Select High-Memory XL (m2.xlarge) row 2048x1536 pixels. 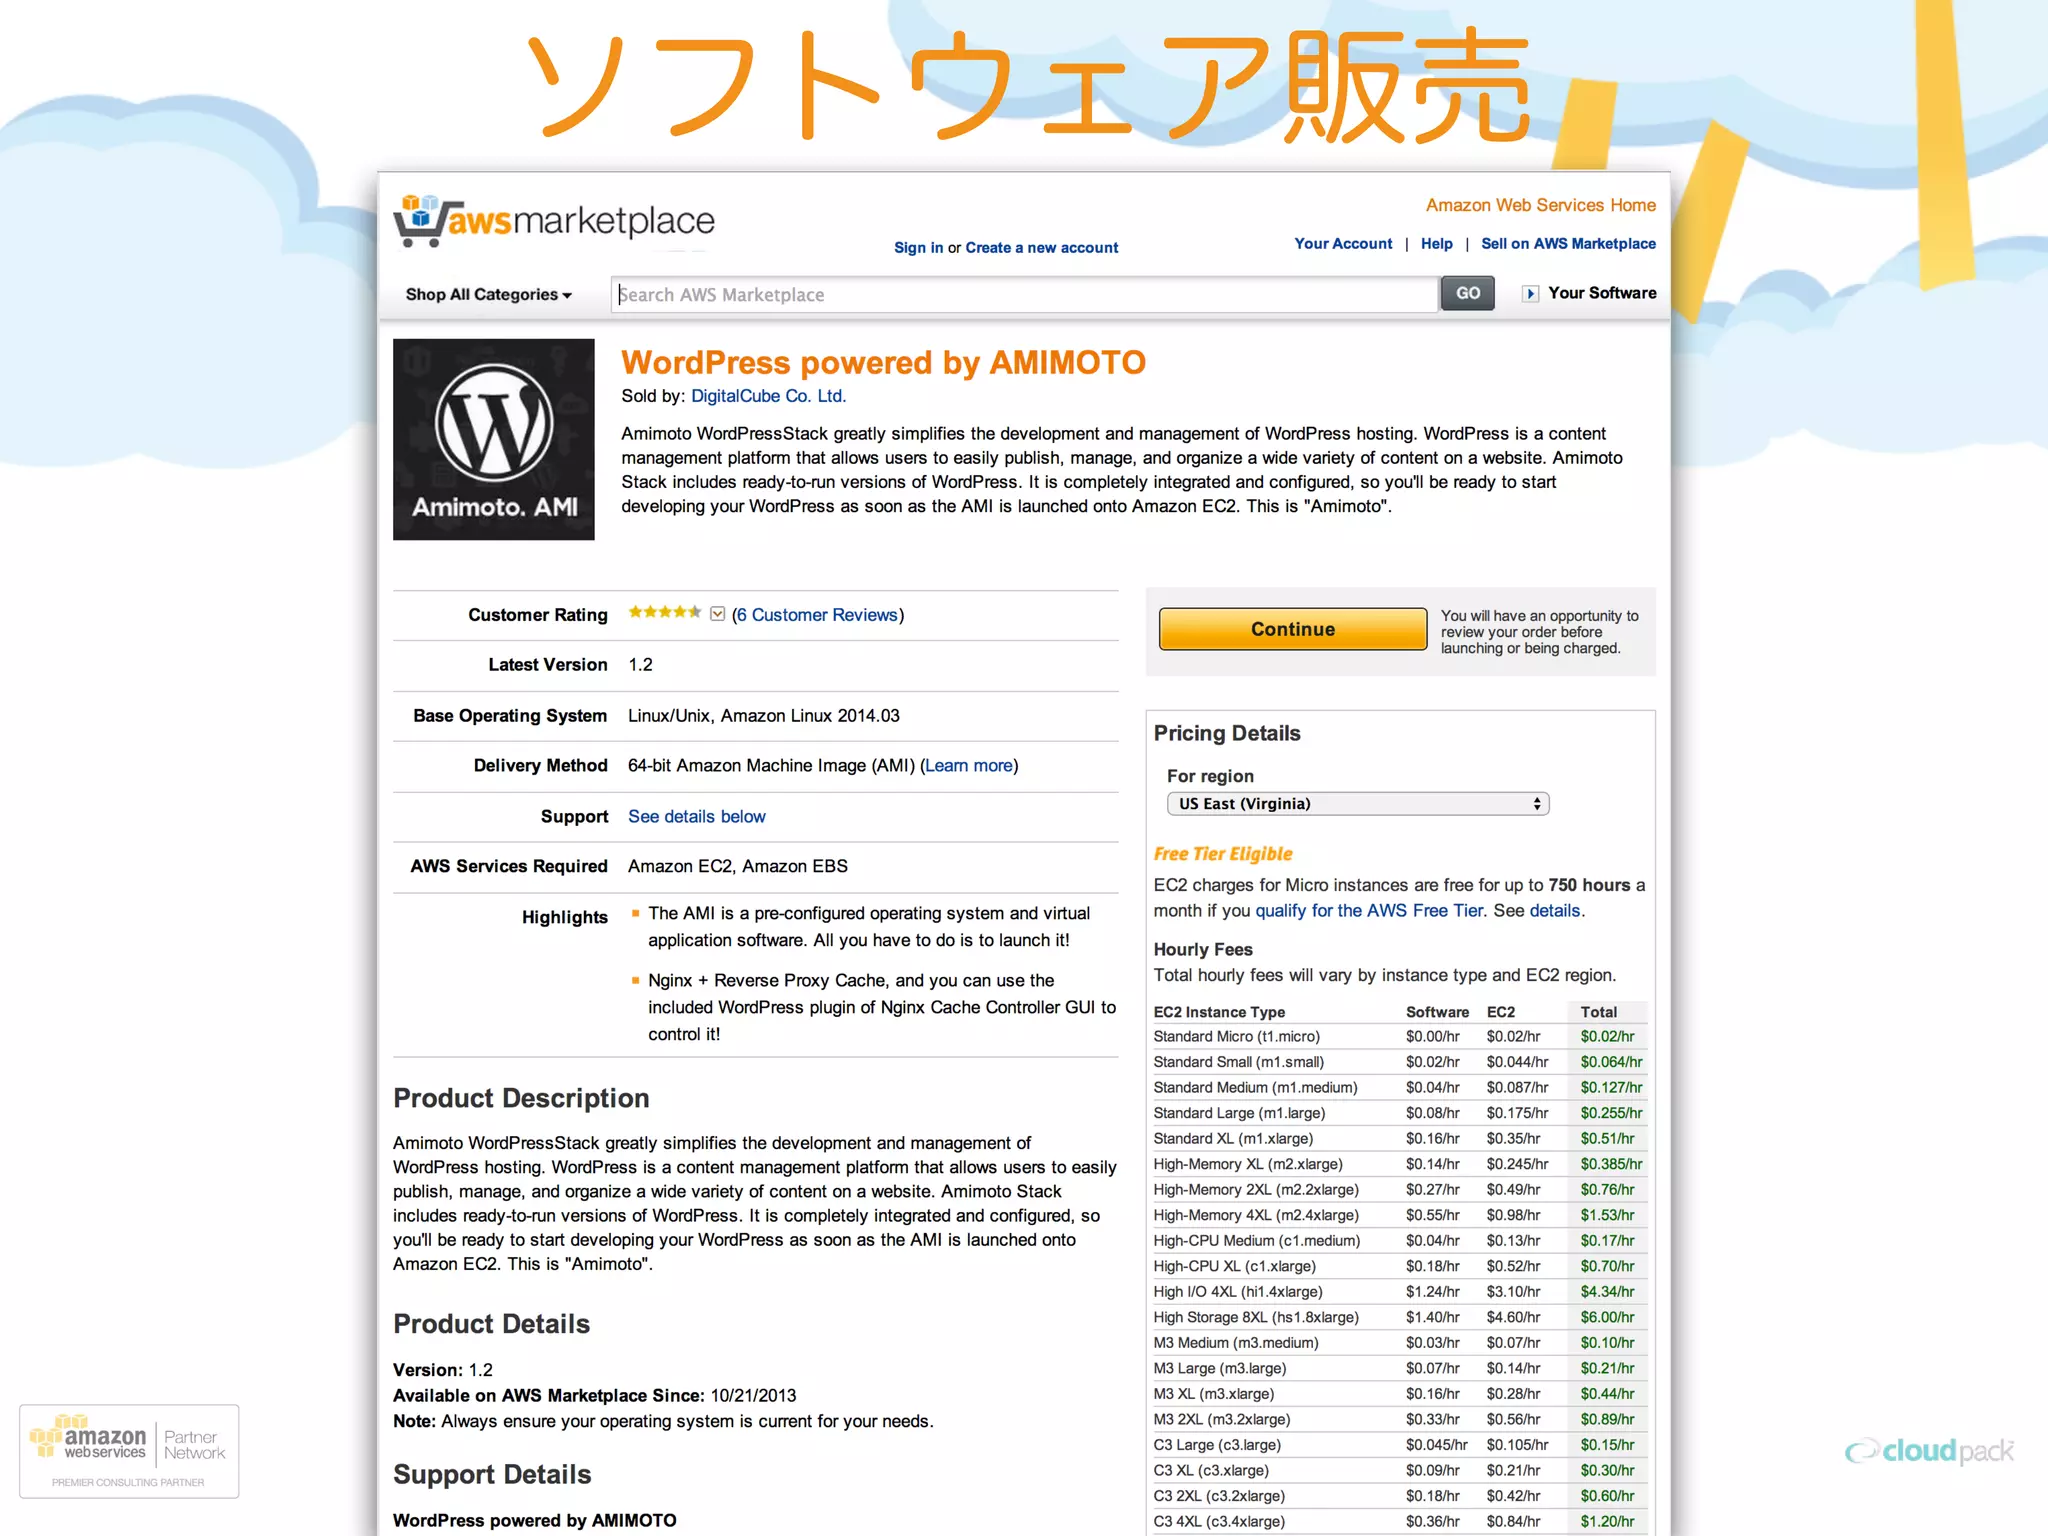(x=1399, y=1164)
